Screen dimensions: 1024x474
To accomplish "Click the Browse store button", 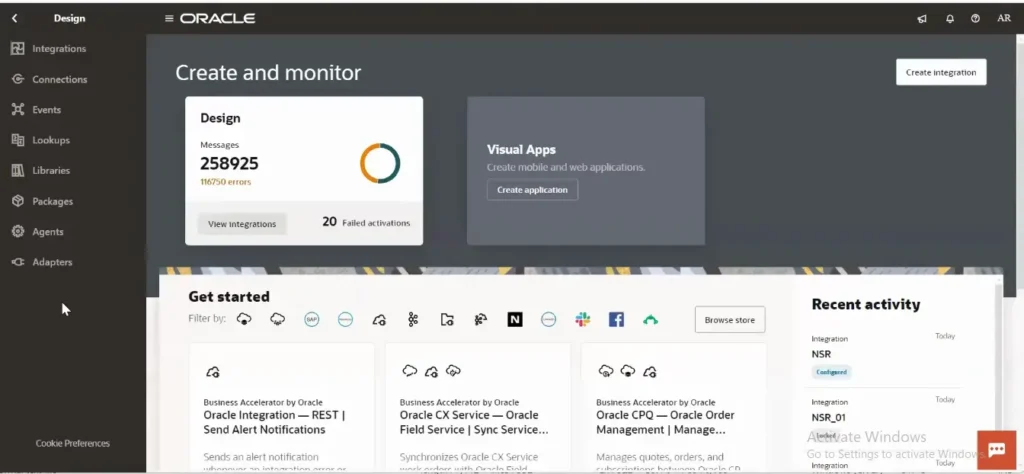I will [x=729, y=320].
